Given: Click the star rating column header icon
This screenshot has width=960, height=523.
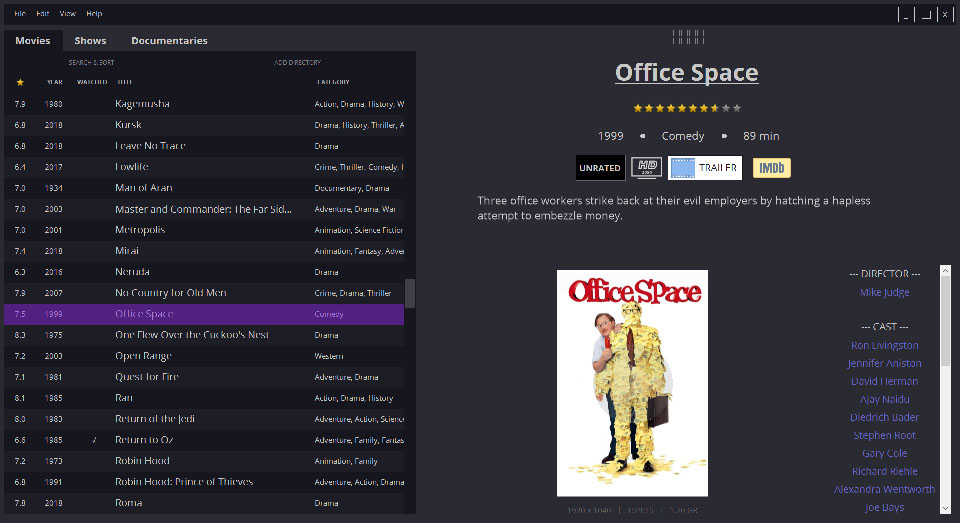Looking at the screenshot, I should (x=20, y=82).
